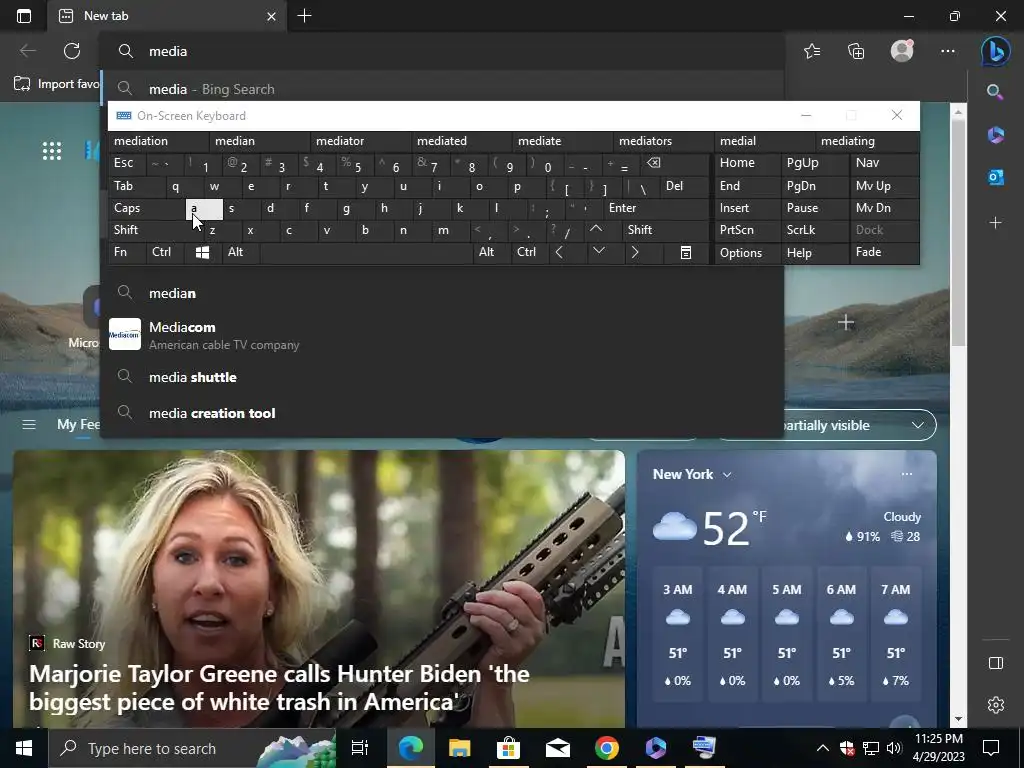Click the taskbar 'Type here to search' box

(x=192, y=748)
